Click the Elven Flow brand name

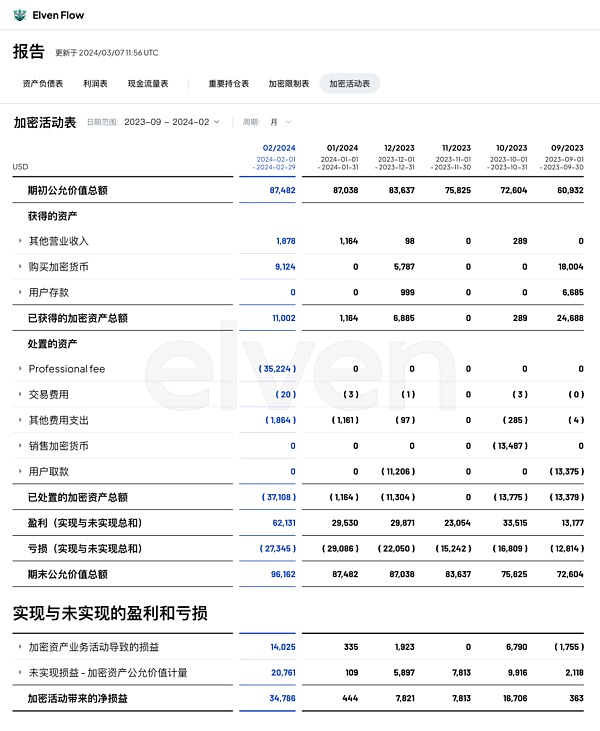tap(58, 15)
